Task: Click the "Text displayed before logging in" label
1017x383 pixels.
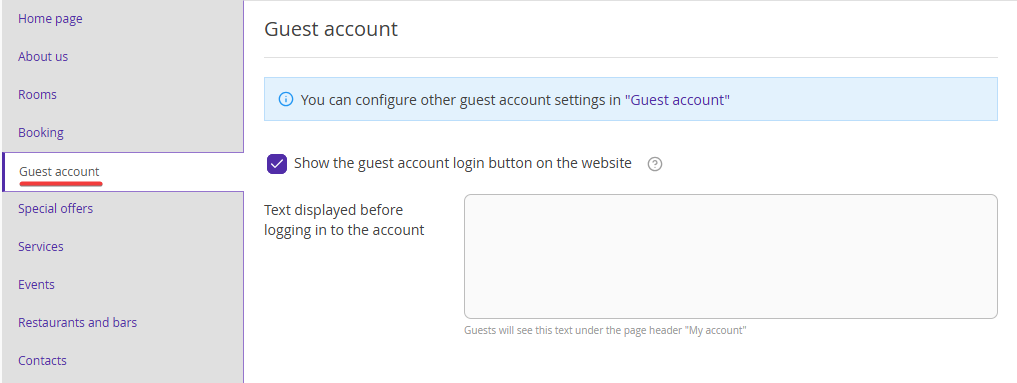Action: pyautogui.click(x=344, y=220)
